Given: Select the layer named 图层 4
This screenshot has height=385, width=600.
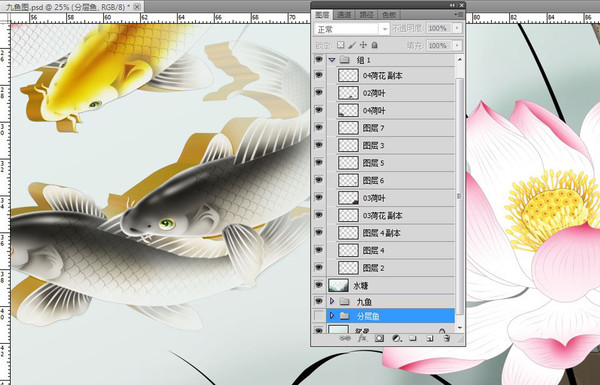Looking at the screenshot, I should (x=391, y=251).
